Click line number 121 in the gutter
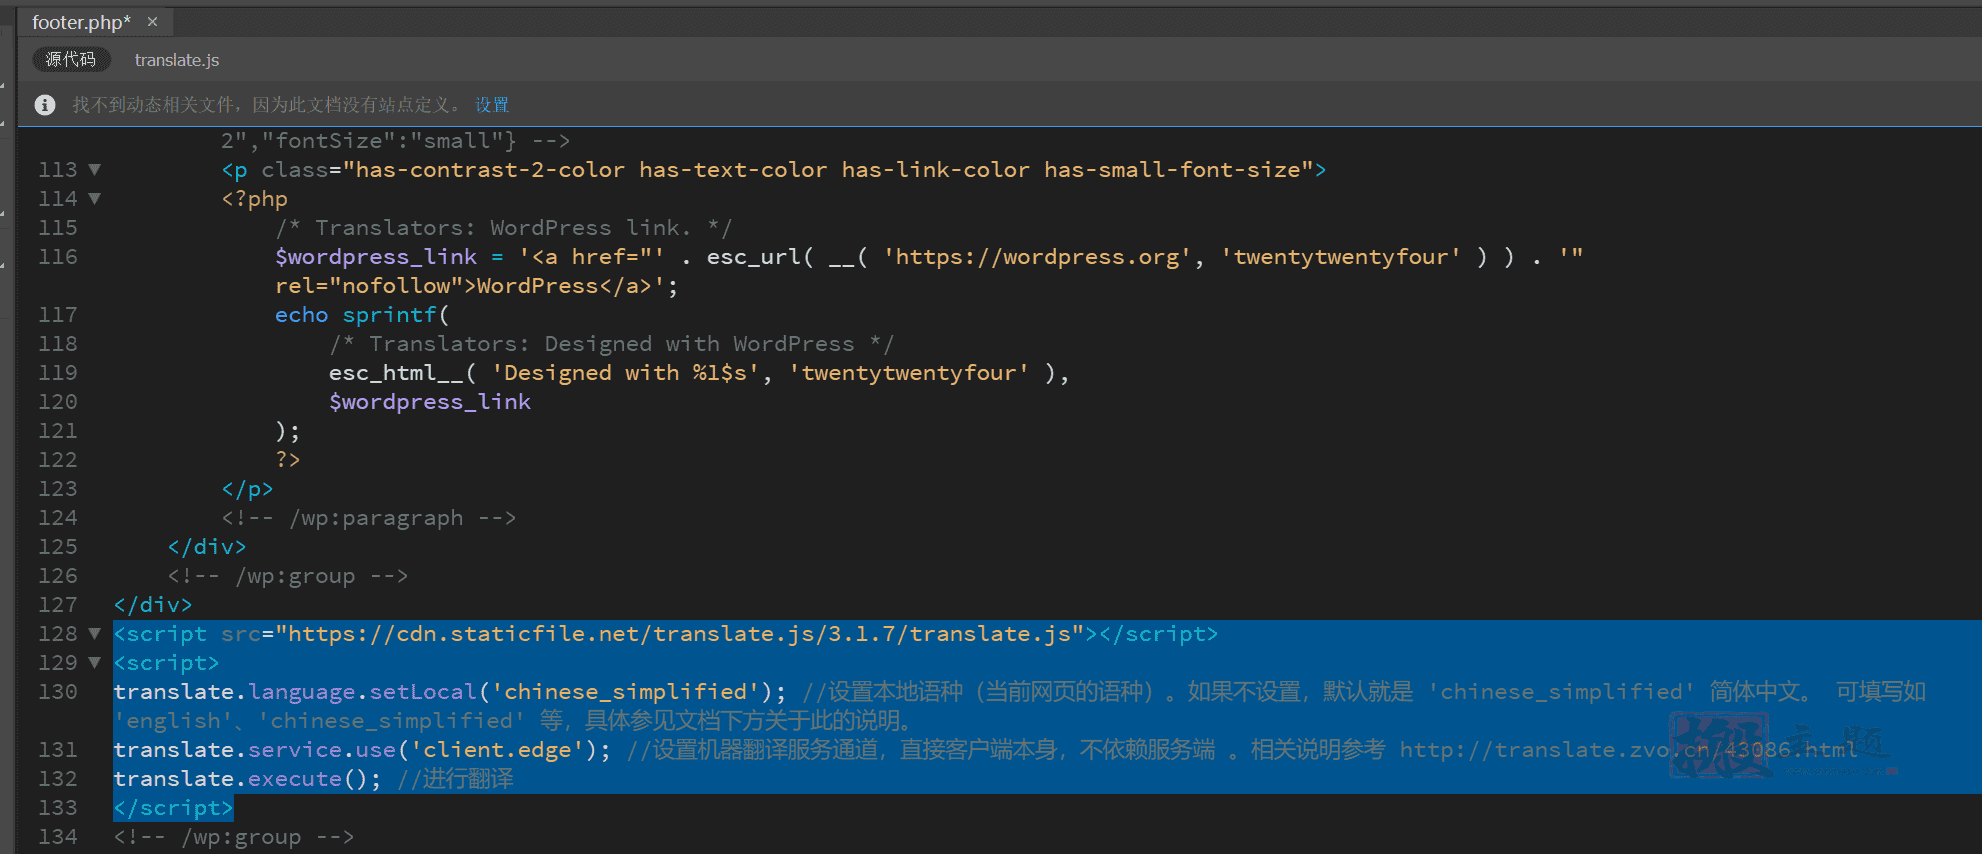 58,431
